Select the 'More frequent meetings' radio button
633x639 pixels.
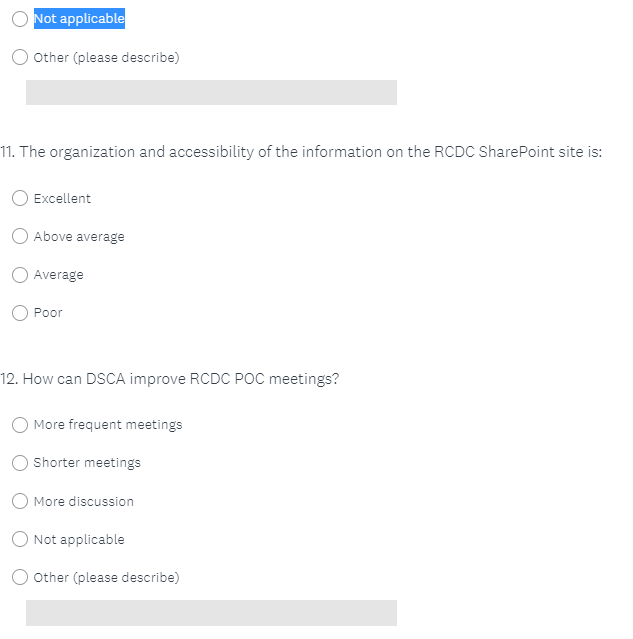20,425
